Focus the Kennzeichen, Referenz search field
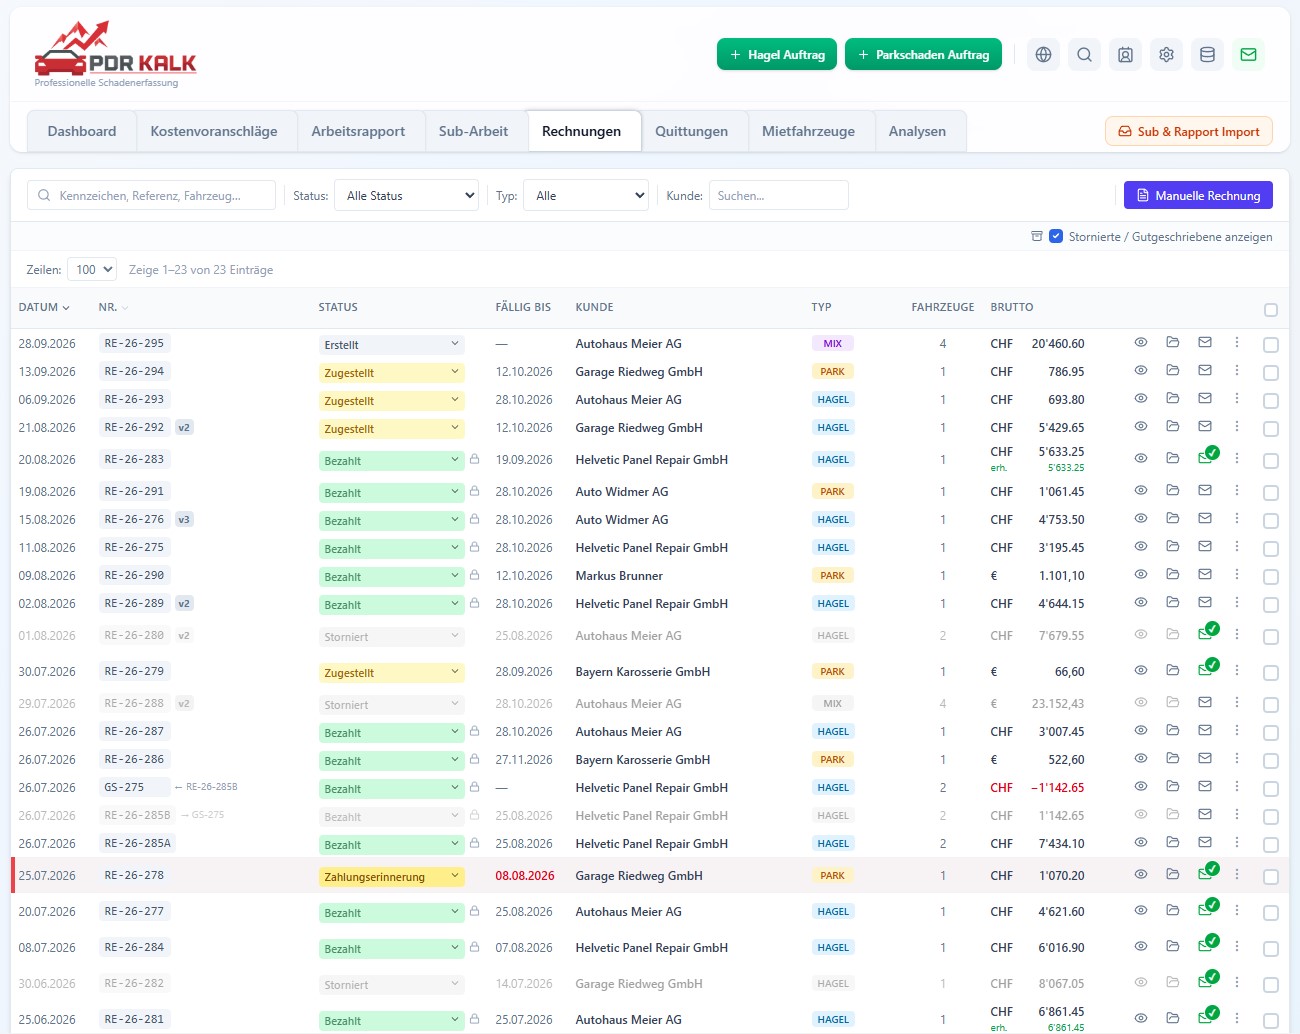This screenshot has width=1300, height=1034. (151, 196)
